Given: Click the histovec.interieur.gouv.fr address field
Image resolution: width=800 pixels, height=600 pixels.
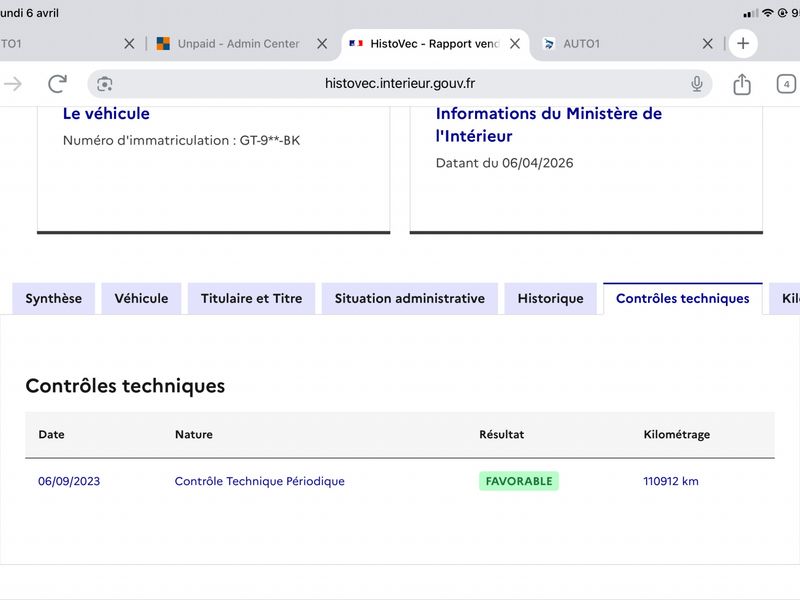Looking at the screenshot, I should (x=400, y=84).
